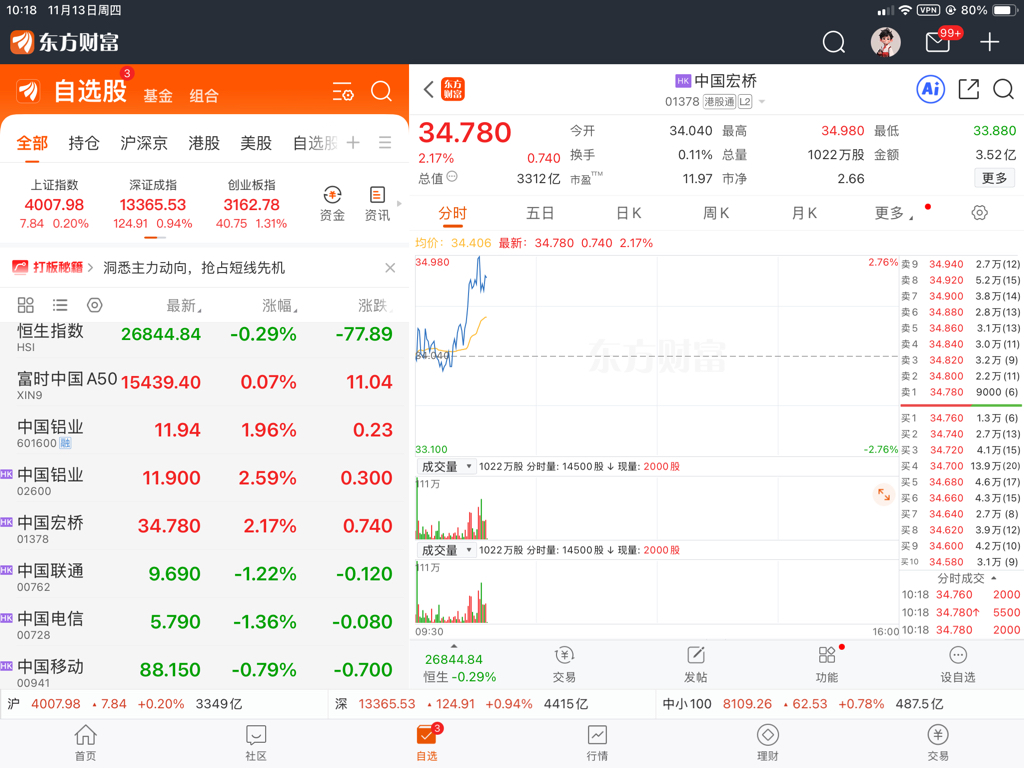Screen dimensions: 1024x768
Task: Close the 打板秘籍 promotion banner
Action: [x=390, y=268]
